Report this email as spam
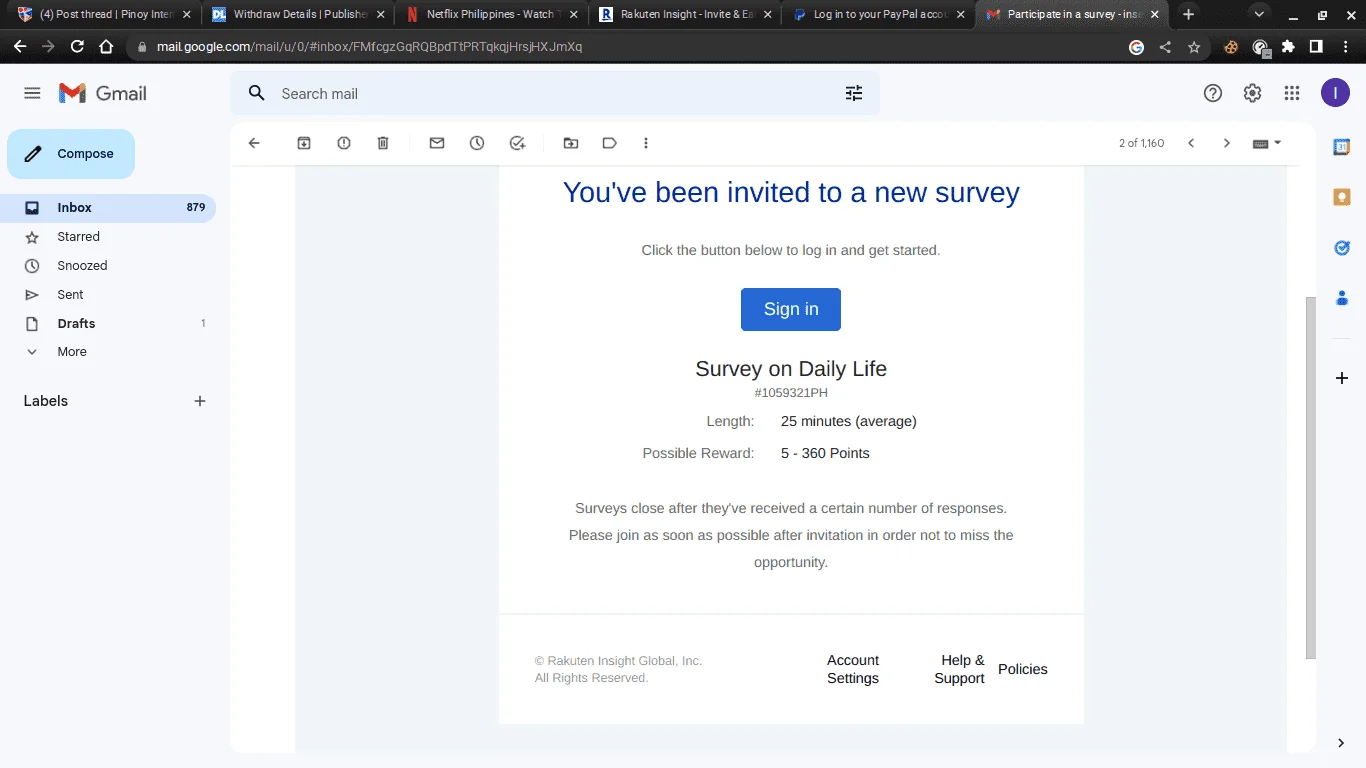 pos(344,143)
